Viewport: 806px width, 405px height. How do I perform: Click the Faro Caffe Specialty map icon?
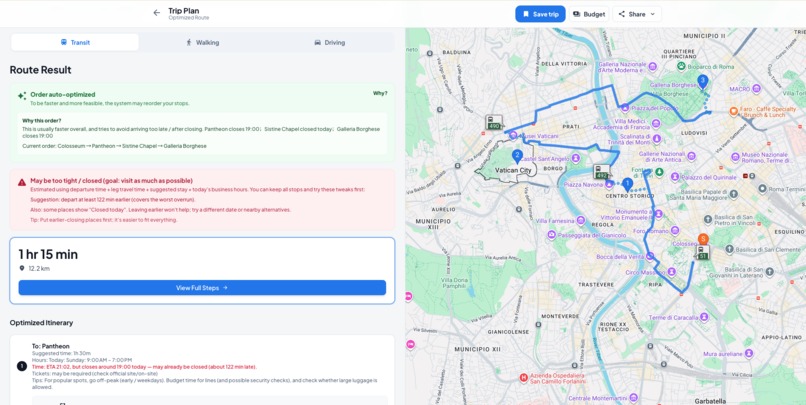(734, 111)
